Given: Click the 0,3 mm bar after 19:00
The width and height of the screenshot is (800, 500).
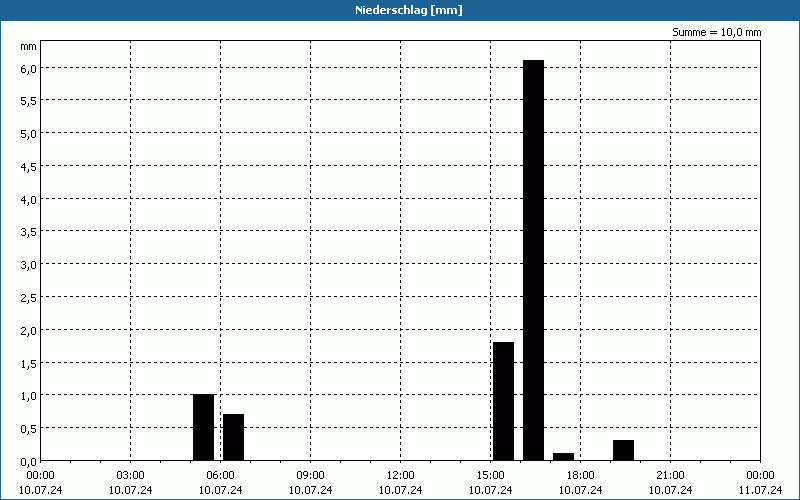Looking at the screenshot, I should [623, 450].
